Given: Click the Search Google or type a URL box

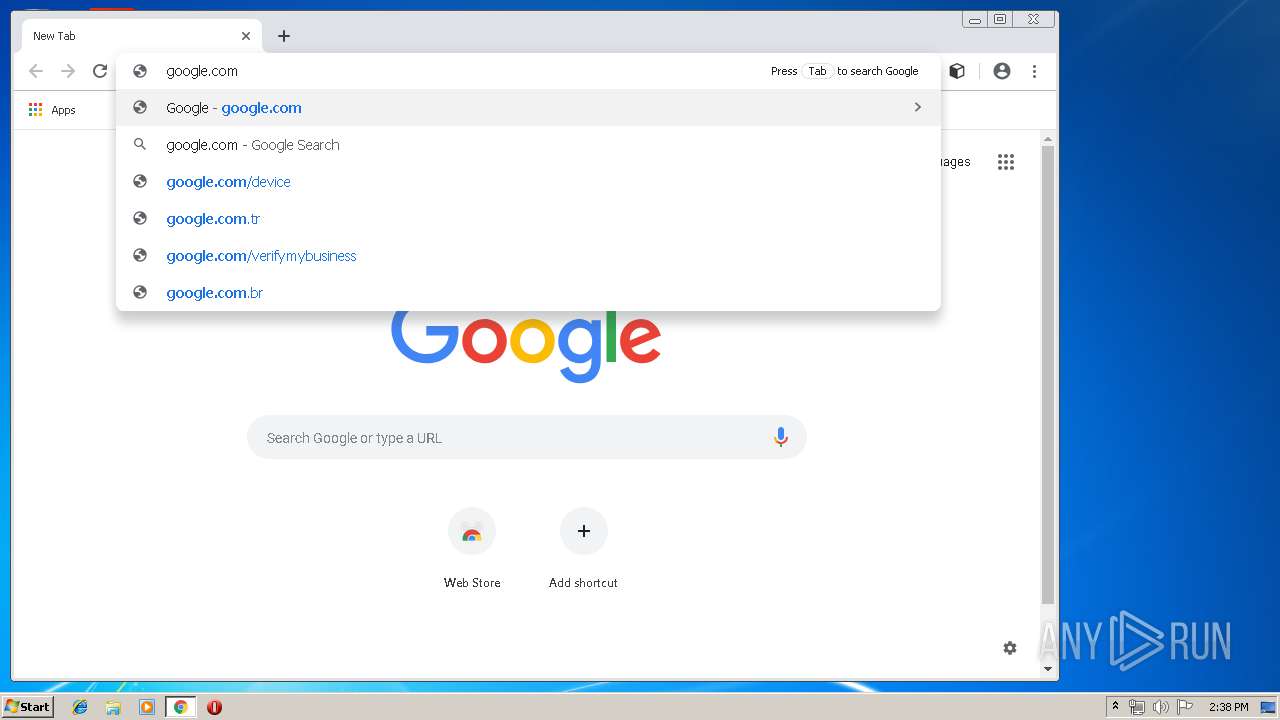Looking at the screenshot, I should [527, 437].
